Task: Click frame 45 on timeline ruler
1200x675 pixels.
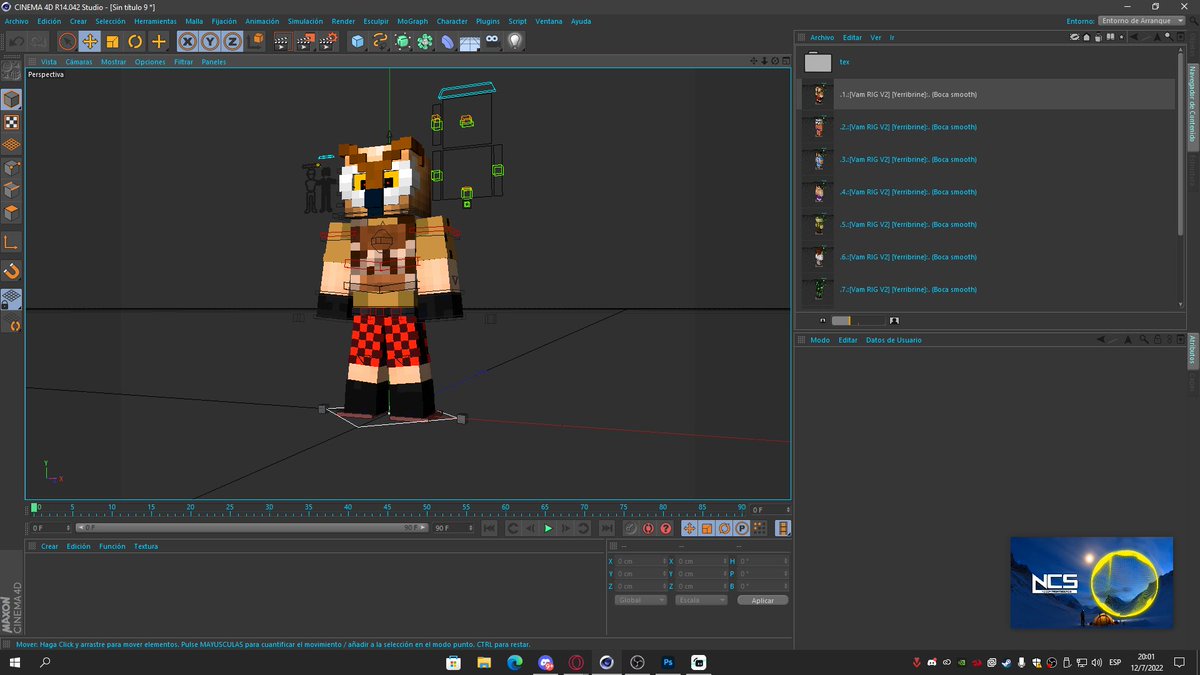Action: (x=388, y=508)
